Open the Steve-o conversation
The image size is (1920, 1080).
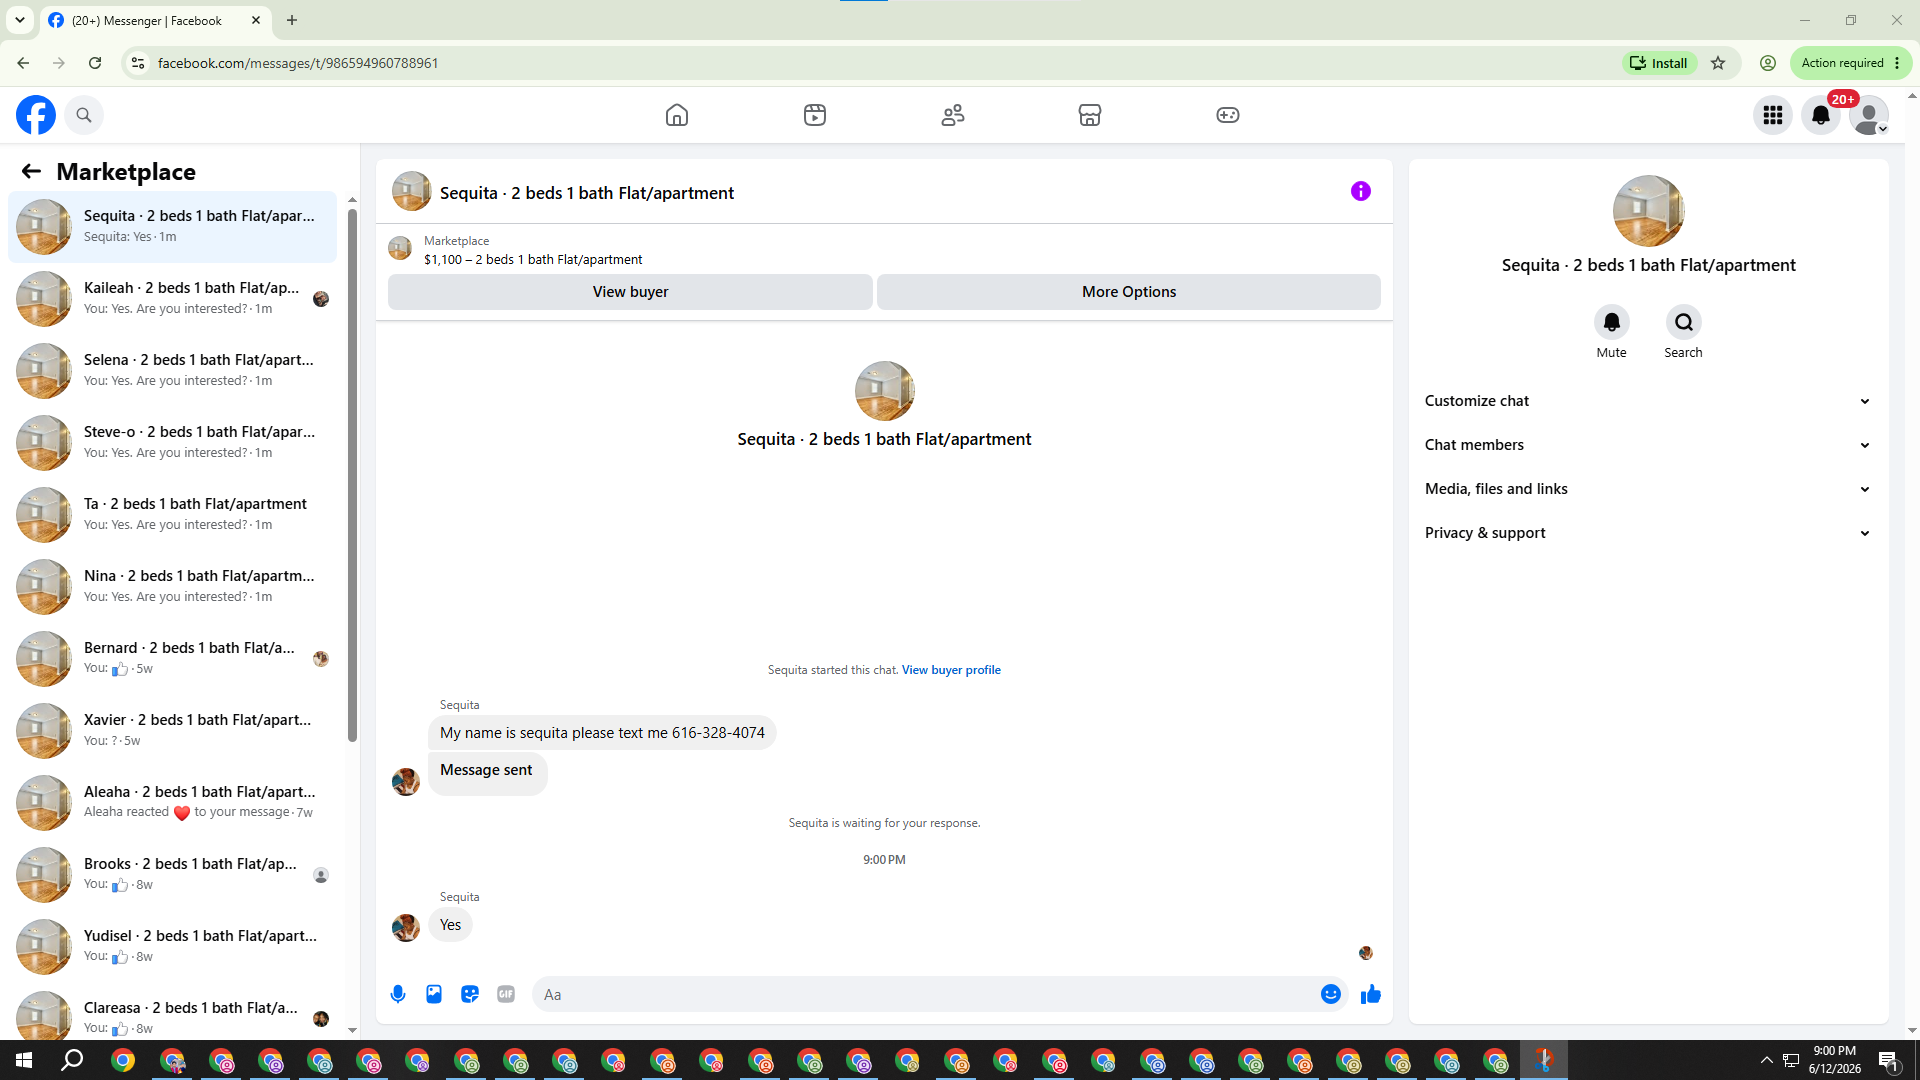coord(172,443)
